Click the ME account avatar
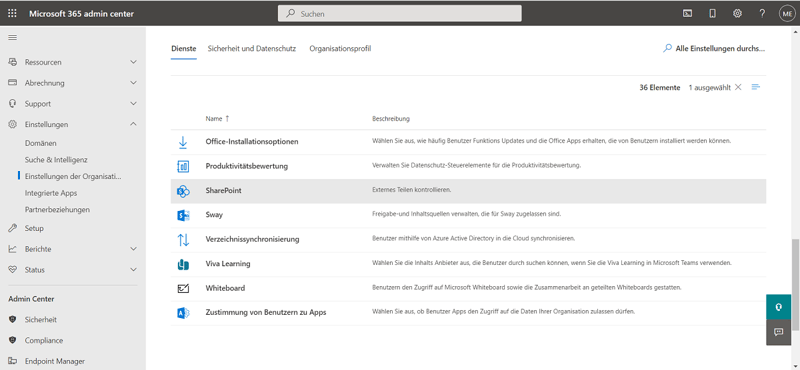Image resolution: width=800 pixels, height=370 pixels. click(x=787, y=14)
